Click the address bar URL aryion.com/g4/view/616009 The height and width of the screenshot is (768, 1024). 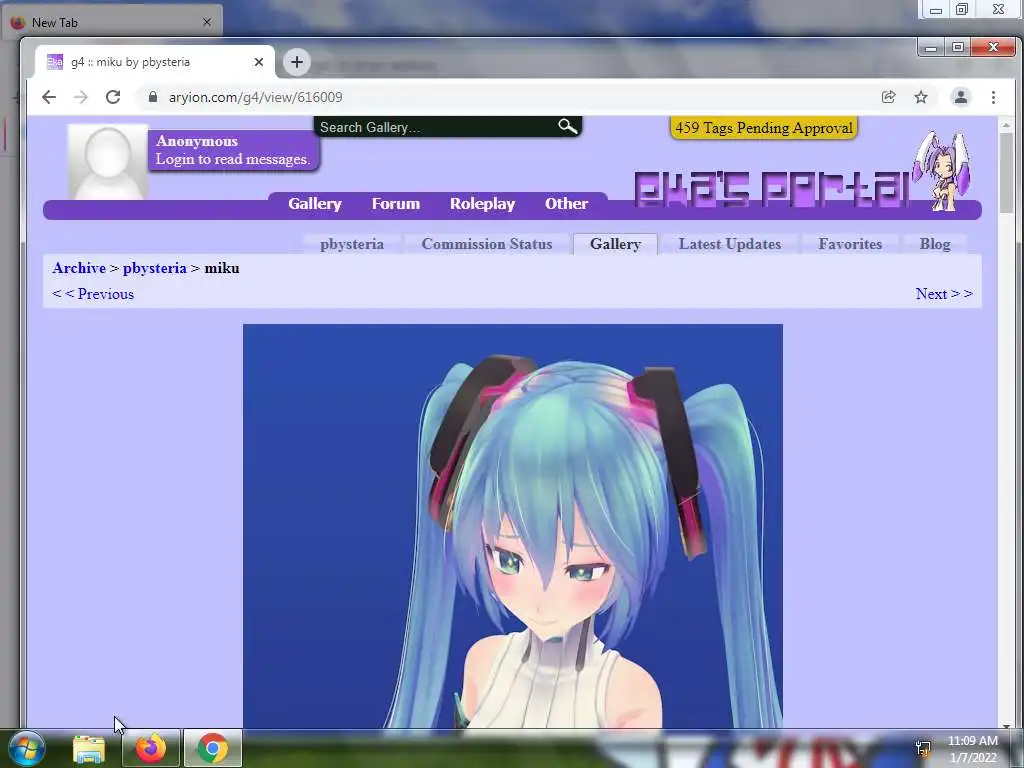coord(255,97)
